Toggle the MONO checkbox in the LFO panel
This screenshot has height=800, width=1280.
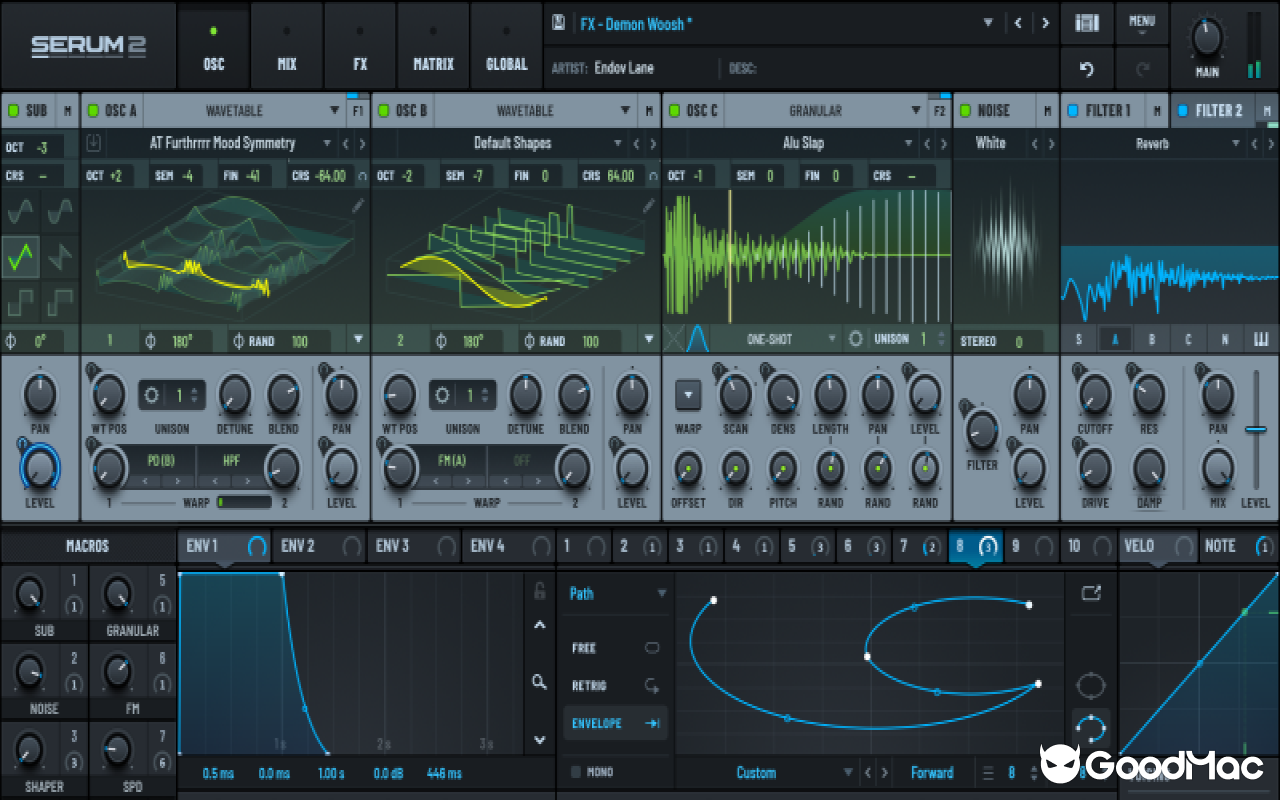click(574, 772)
